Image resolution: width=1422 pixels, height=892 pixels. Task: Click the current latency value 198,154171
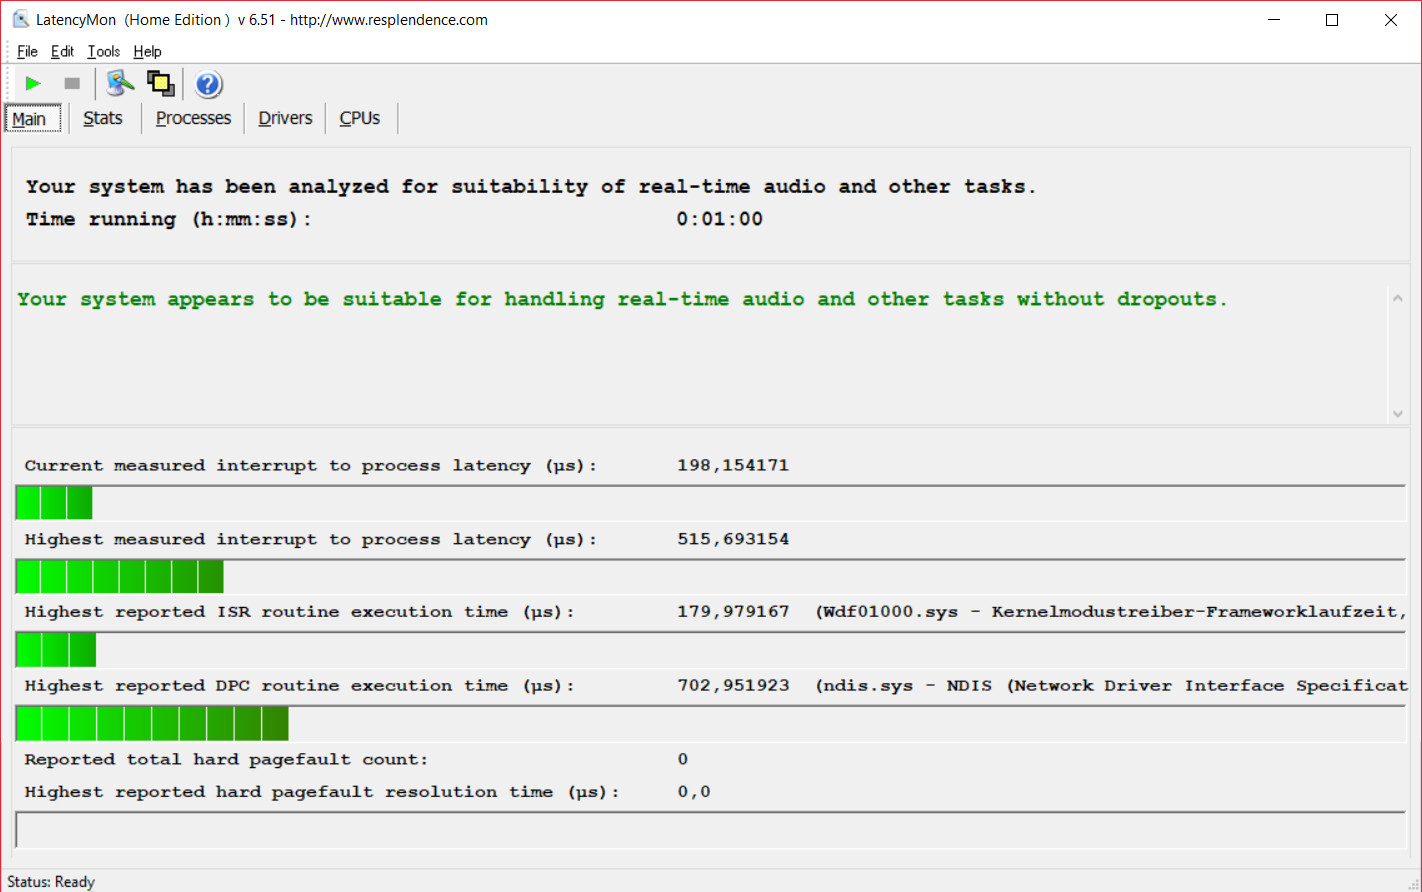[x=733, y=465]
